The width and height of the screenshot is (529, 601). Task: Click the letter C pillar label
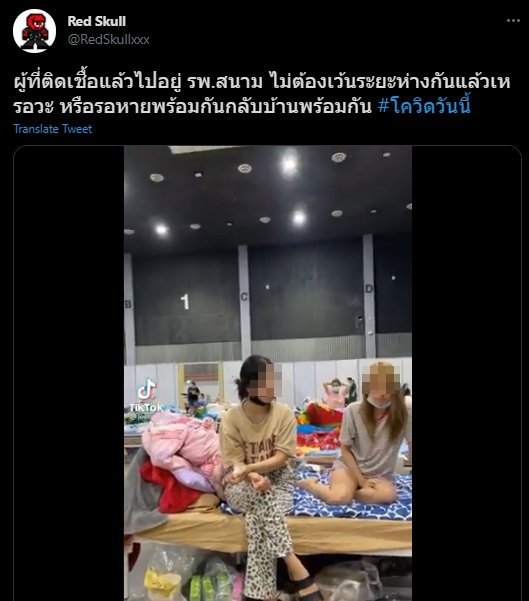tap(244, 297)
